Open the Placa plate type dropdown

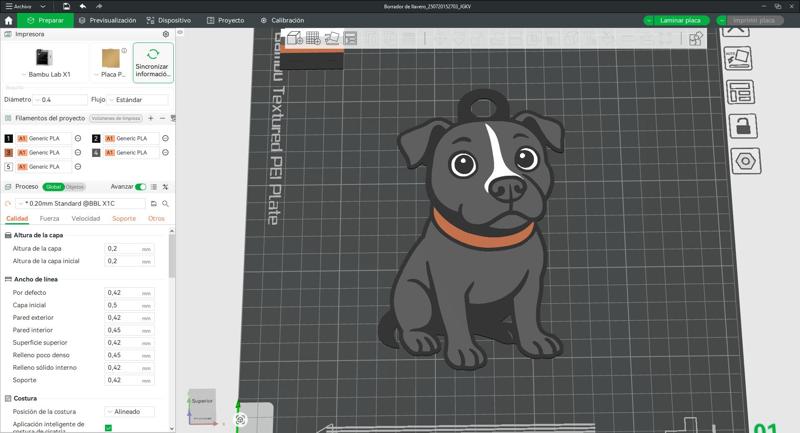(x=110, y=63)
